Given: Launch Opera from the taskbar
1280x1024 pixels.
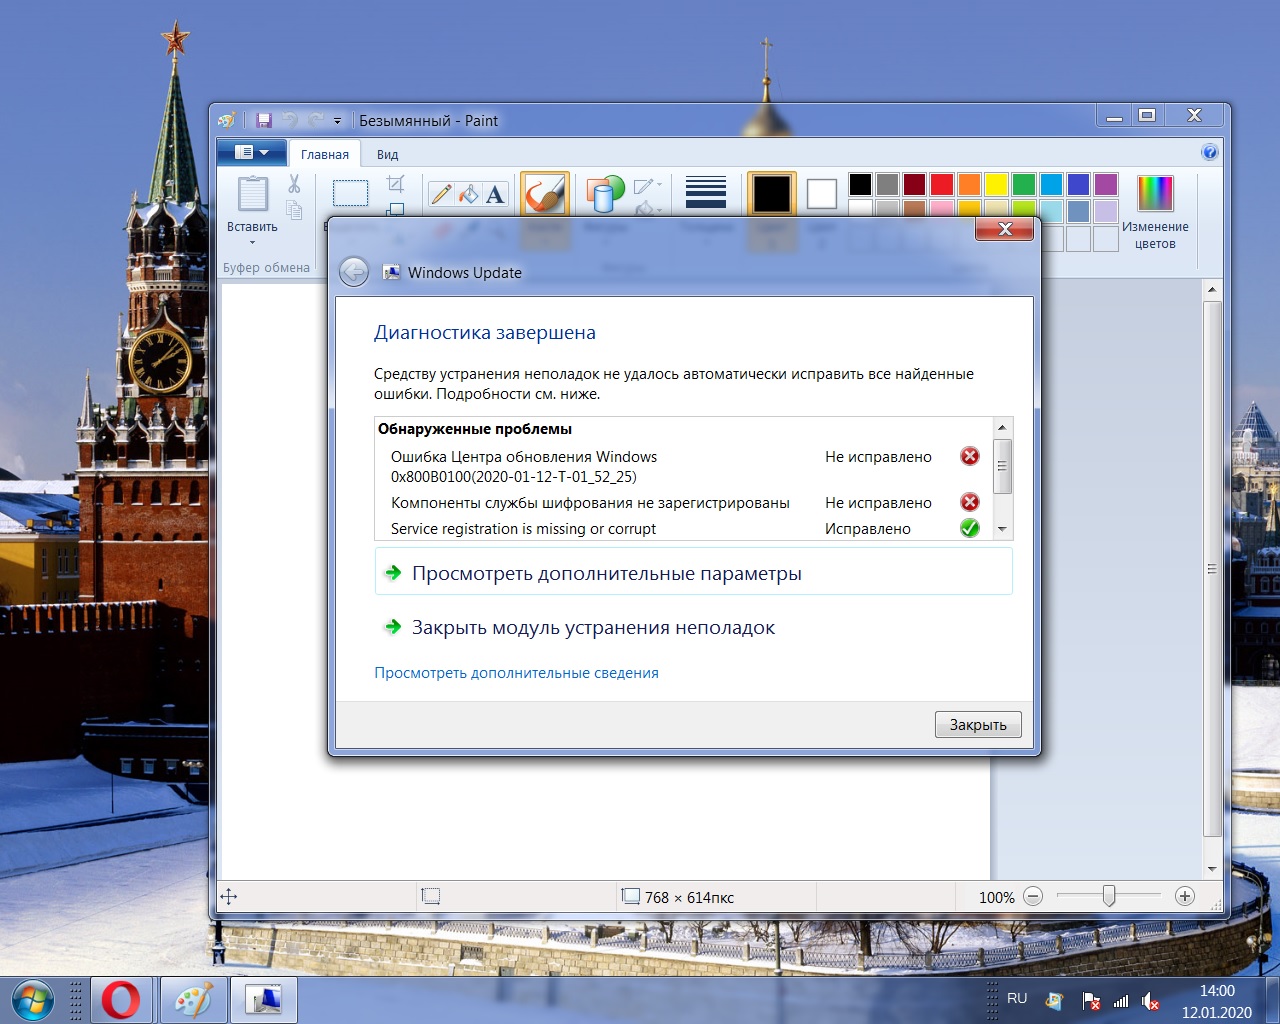Looking at the screenshot, I should 121,1000.
